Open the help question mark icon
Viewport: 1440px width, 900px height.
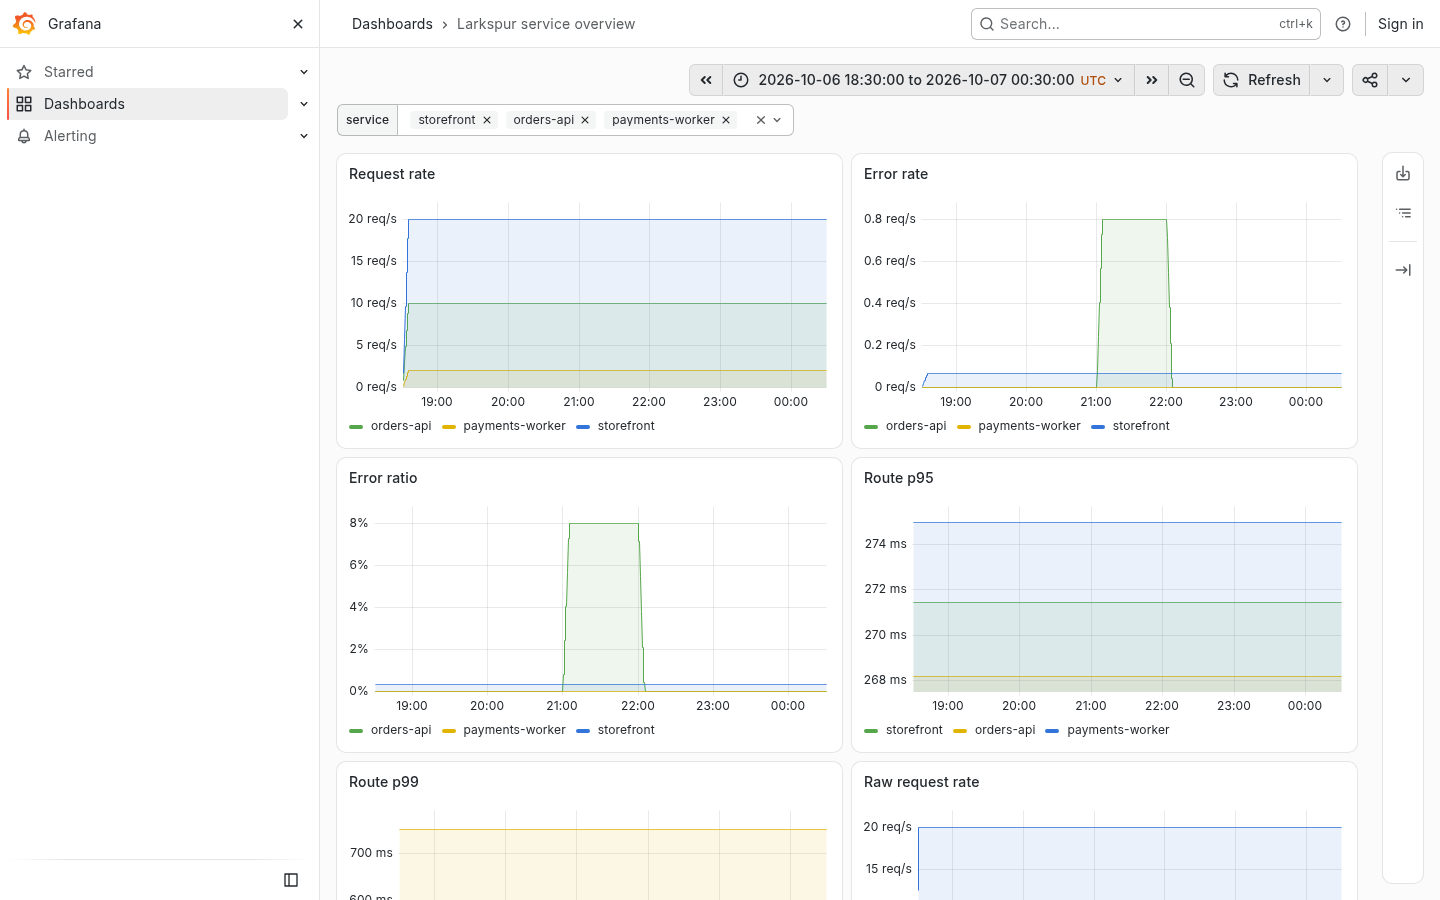coord(1343,24)
